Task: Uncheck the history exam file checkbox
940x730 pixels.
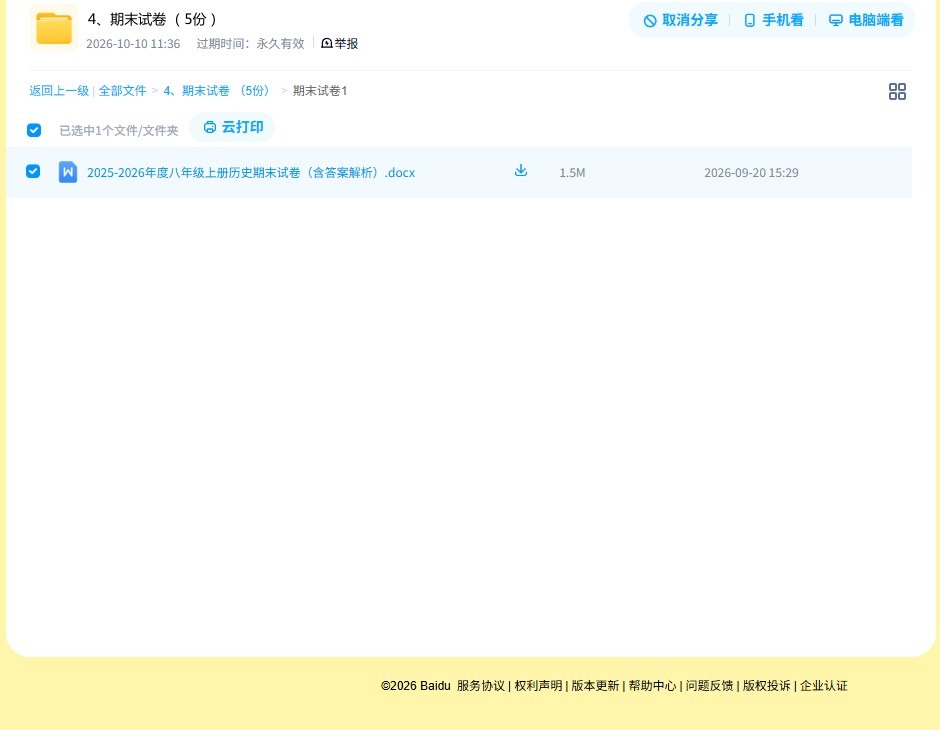Action: [33, 171]
